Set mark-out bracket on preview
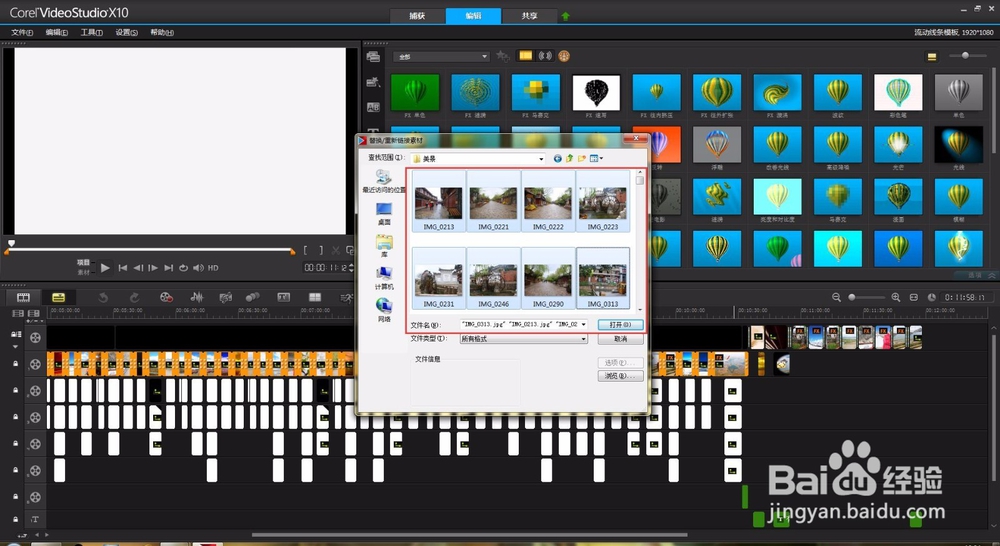The width and height of the screenshot is (1000, 546). tap(321, 251)
